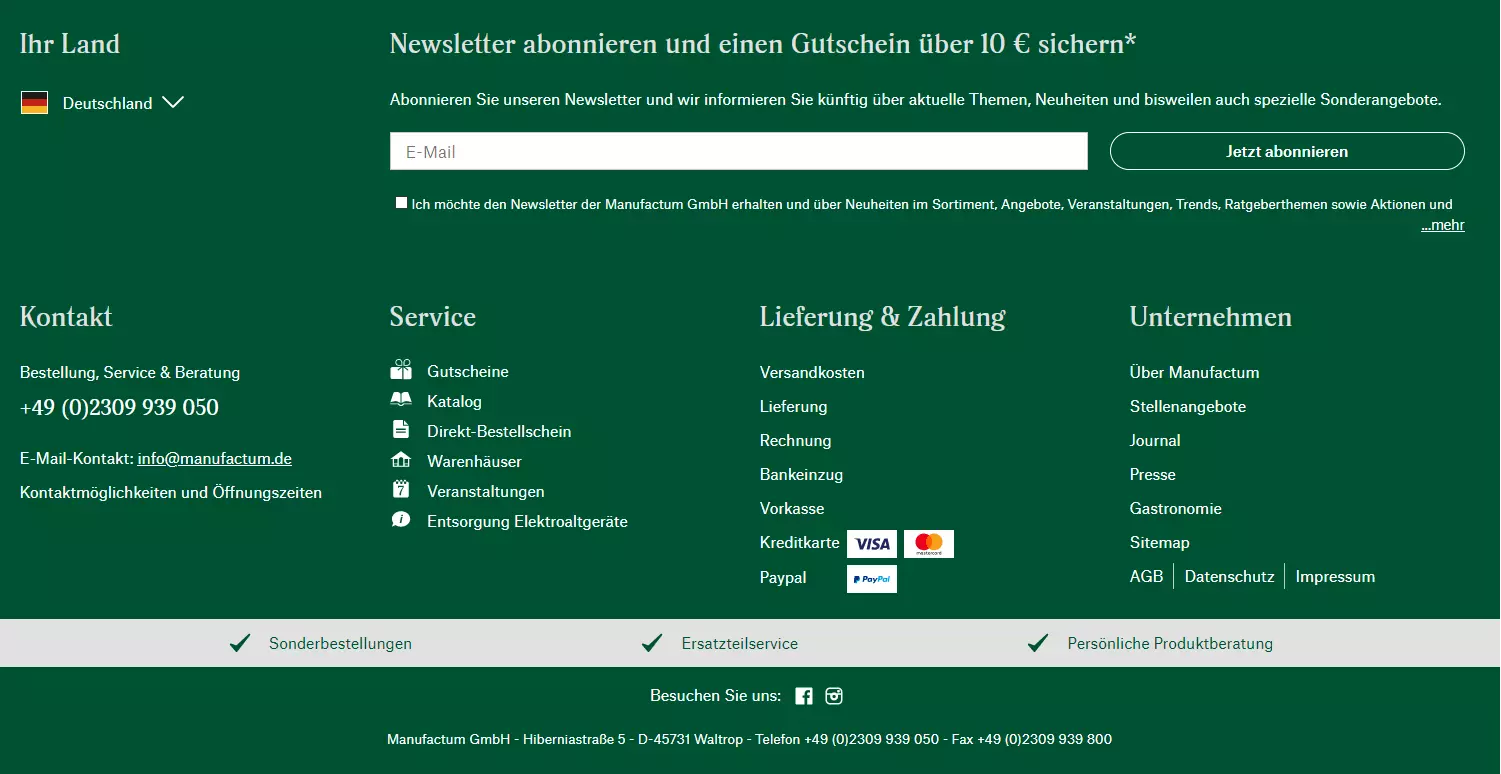This screenshot has width=1501, height=774.
Task: Click the Veranstaltungen calendar icon
Action: (x=401, y=490)
